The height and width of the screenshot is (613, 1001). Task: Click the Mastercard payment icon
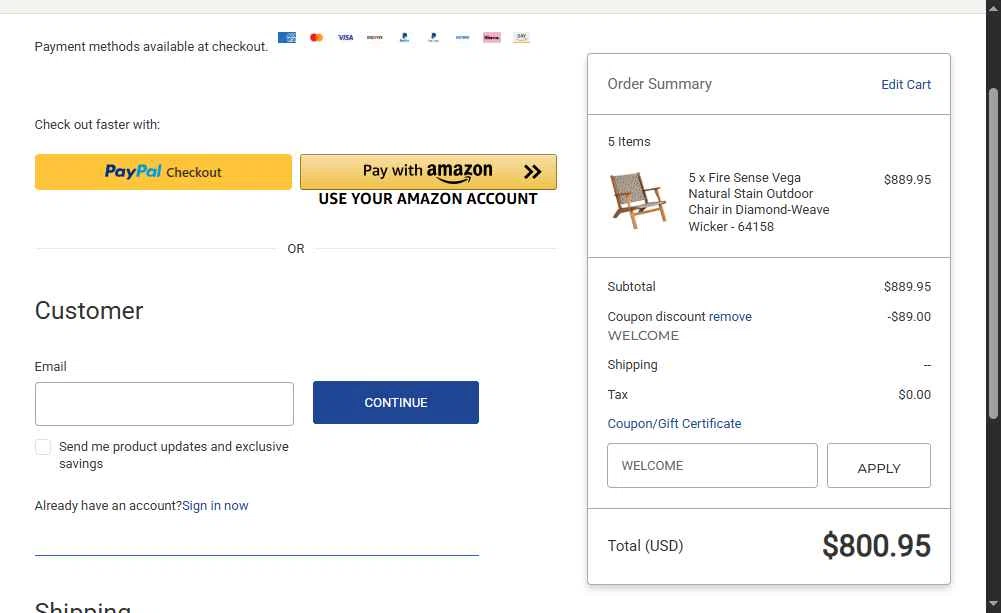point(316,38)
